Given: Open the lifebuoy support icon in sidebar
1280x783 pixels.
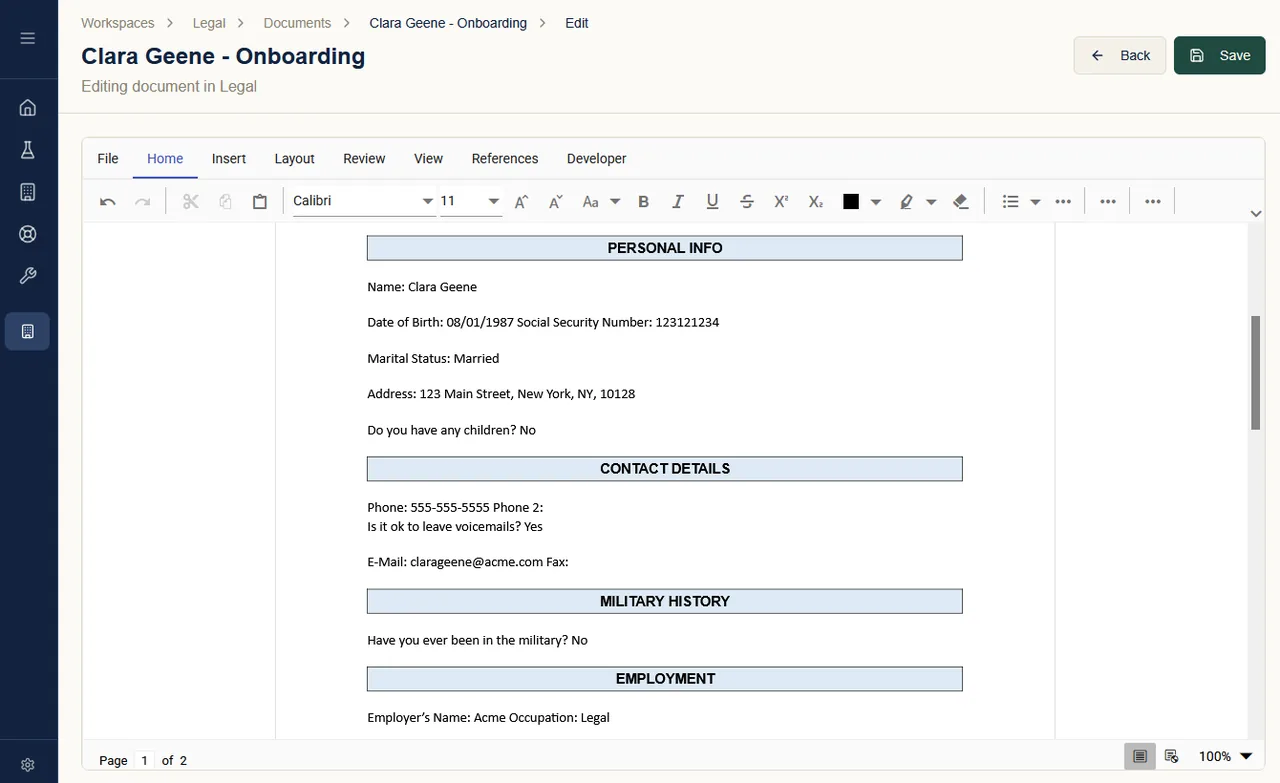Looking at the screenshot, I should 28,234.
